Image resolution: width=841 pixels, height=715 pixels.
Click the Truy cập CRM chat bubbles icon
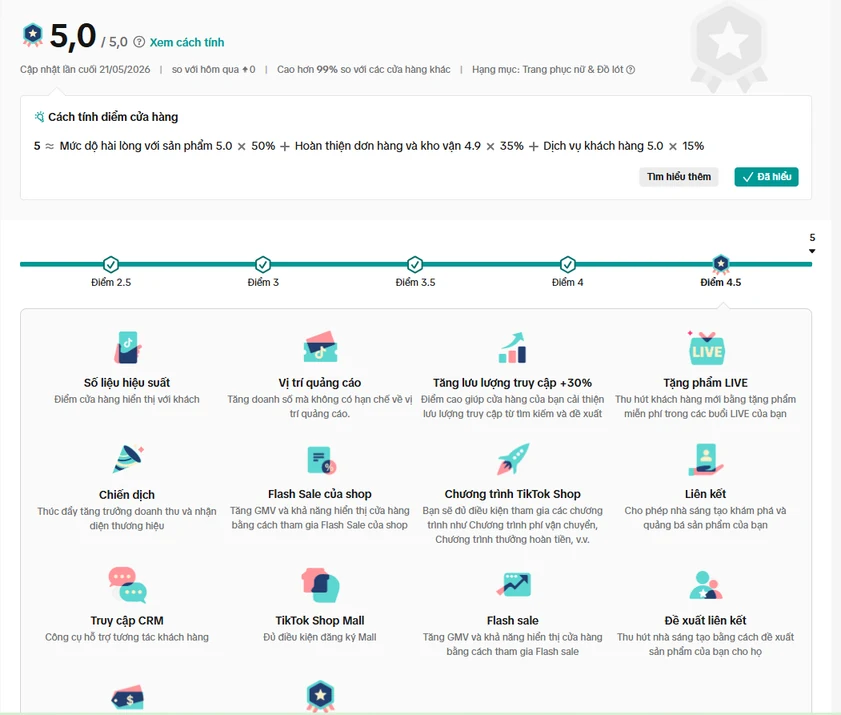(x=128, y=585)
